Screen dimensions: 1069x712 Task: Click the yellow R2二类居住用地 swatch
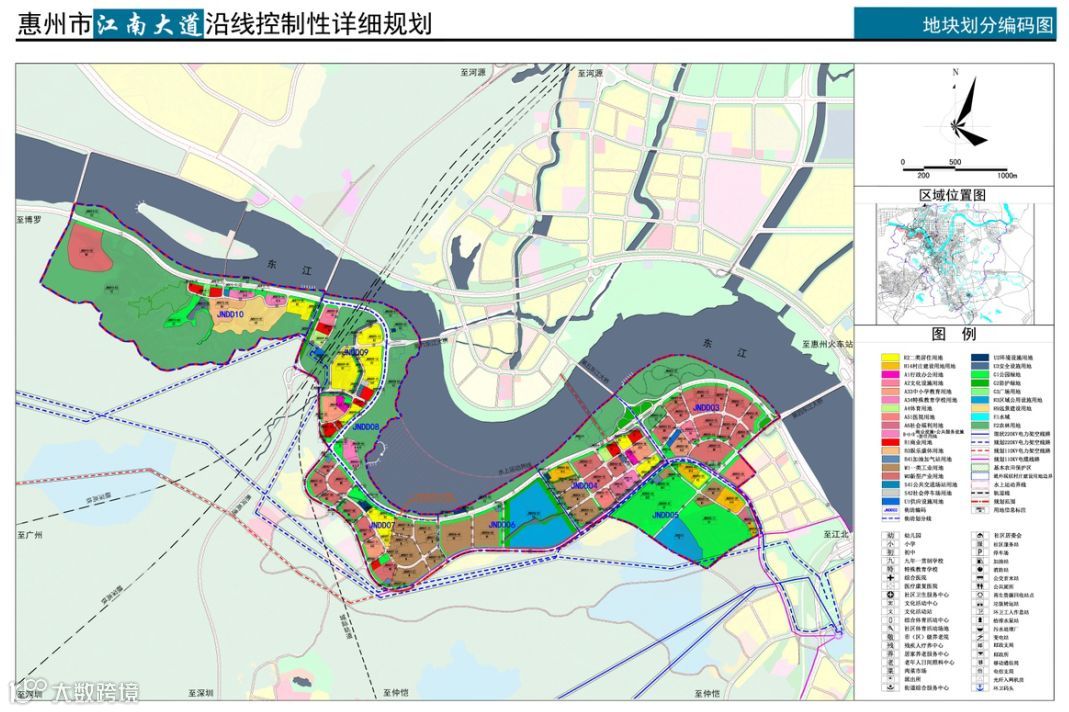click(x=890, y=357)
